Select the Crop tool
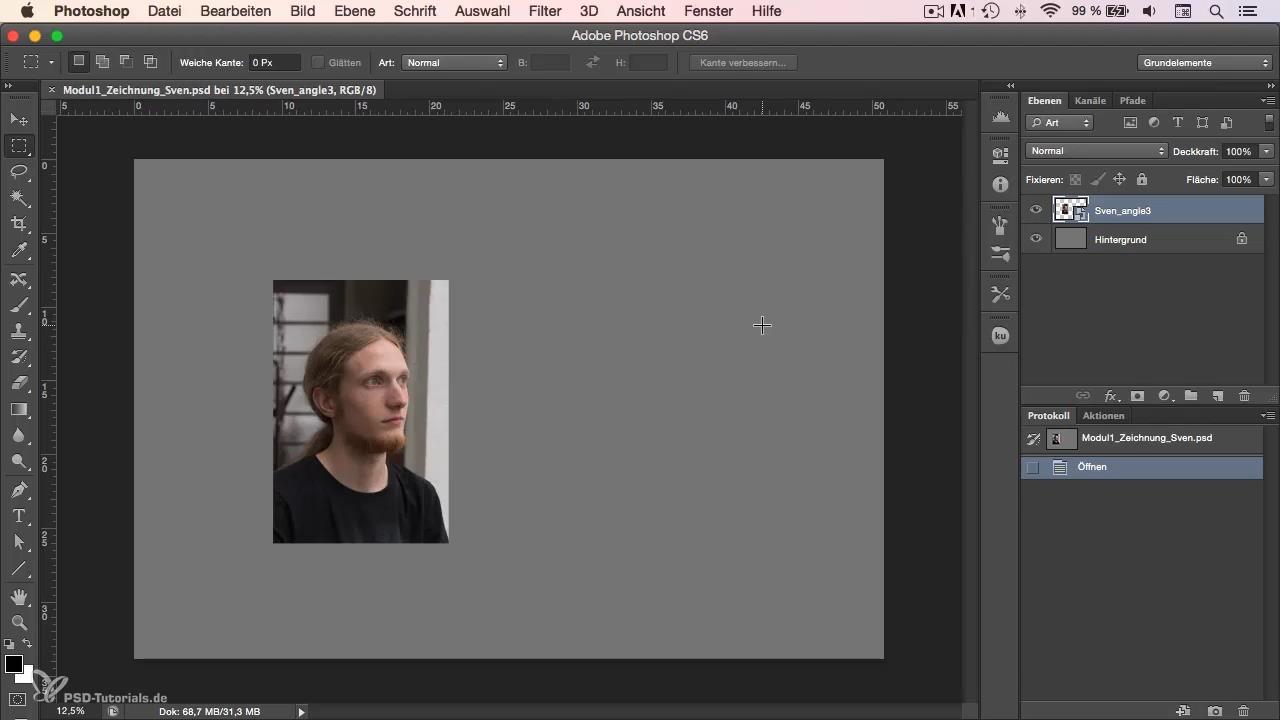The image size is (1280, 720). [19, 224]
